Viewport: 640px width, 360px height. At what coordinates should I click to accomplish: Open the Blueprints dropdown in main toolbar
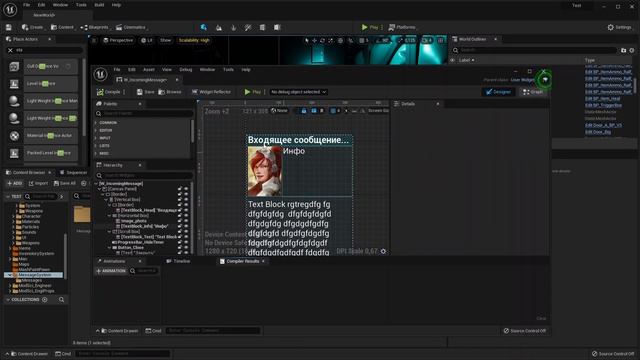click(95, 27)
